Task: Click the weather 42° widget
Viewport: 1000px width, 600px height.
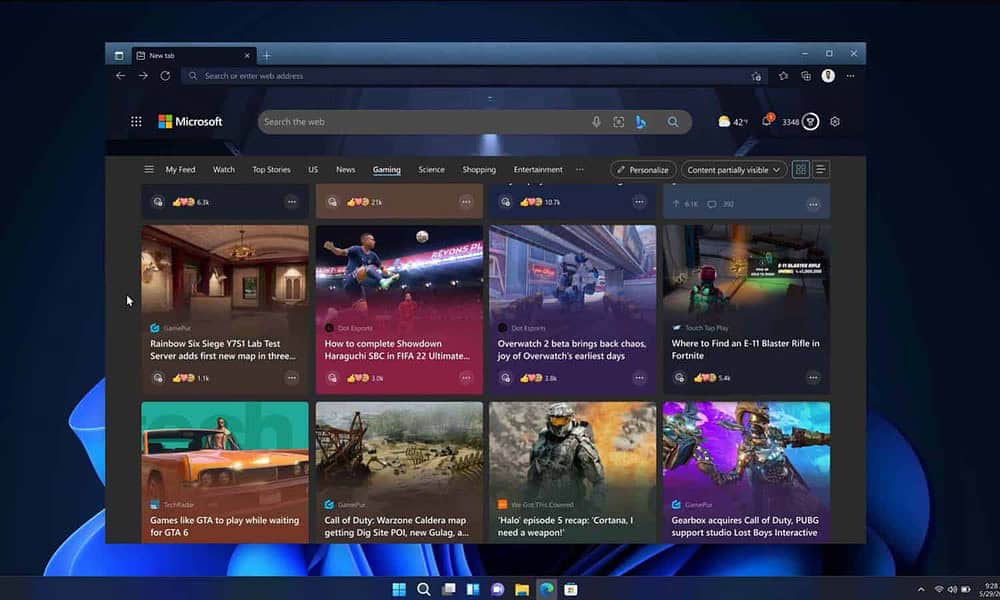Action: coord(732,121)
